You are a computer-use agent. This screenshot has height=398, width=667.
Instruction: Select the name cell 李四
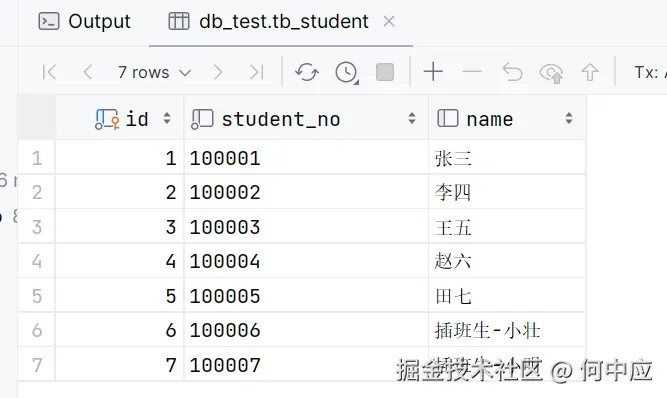507,192
